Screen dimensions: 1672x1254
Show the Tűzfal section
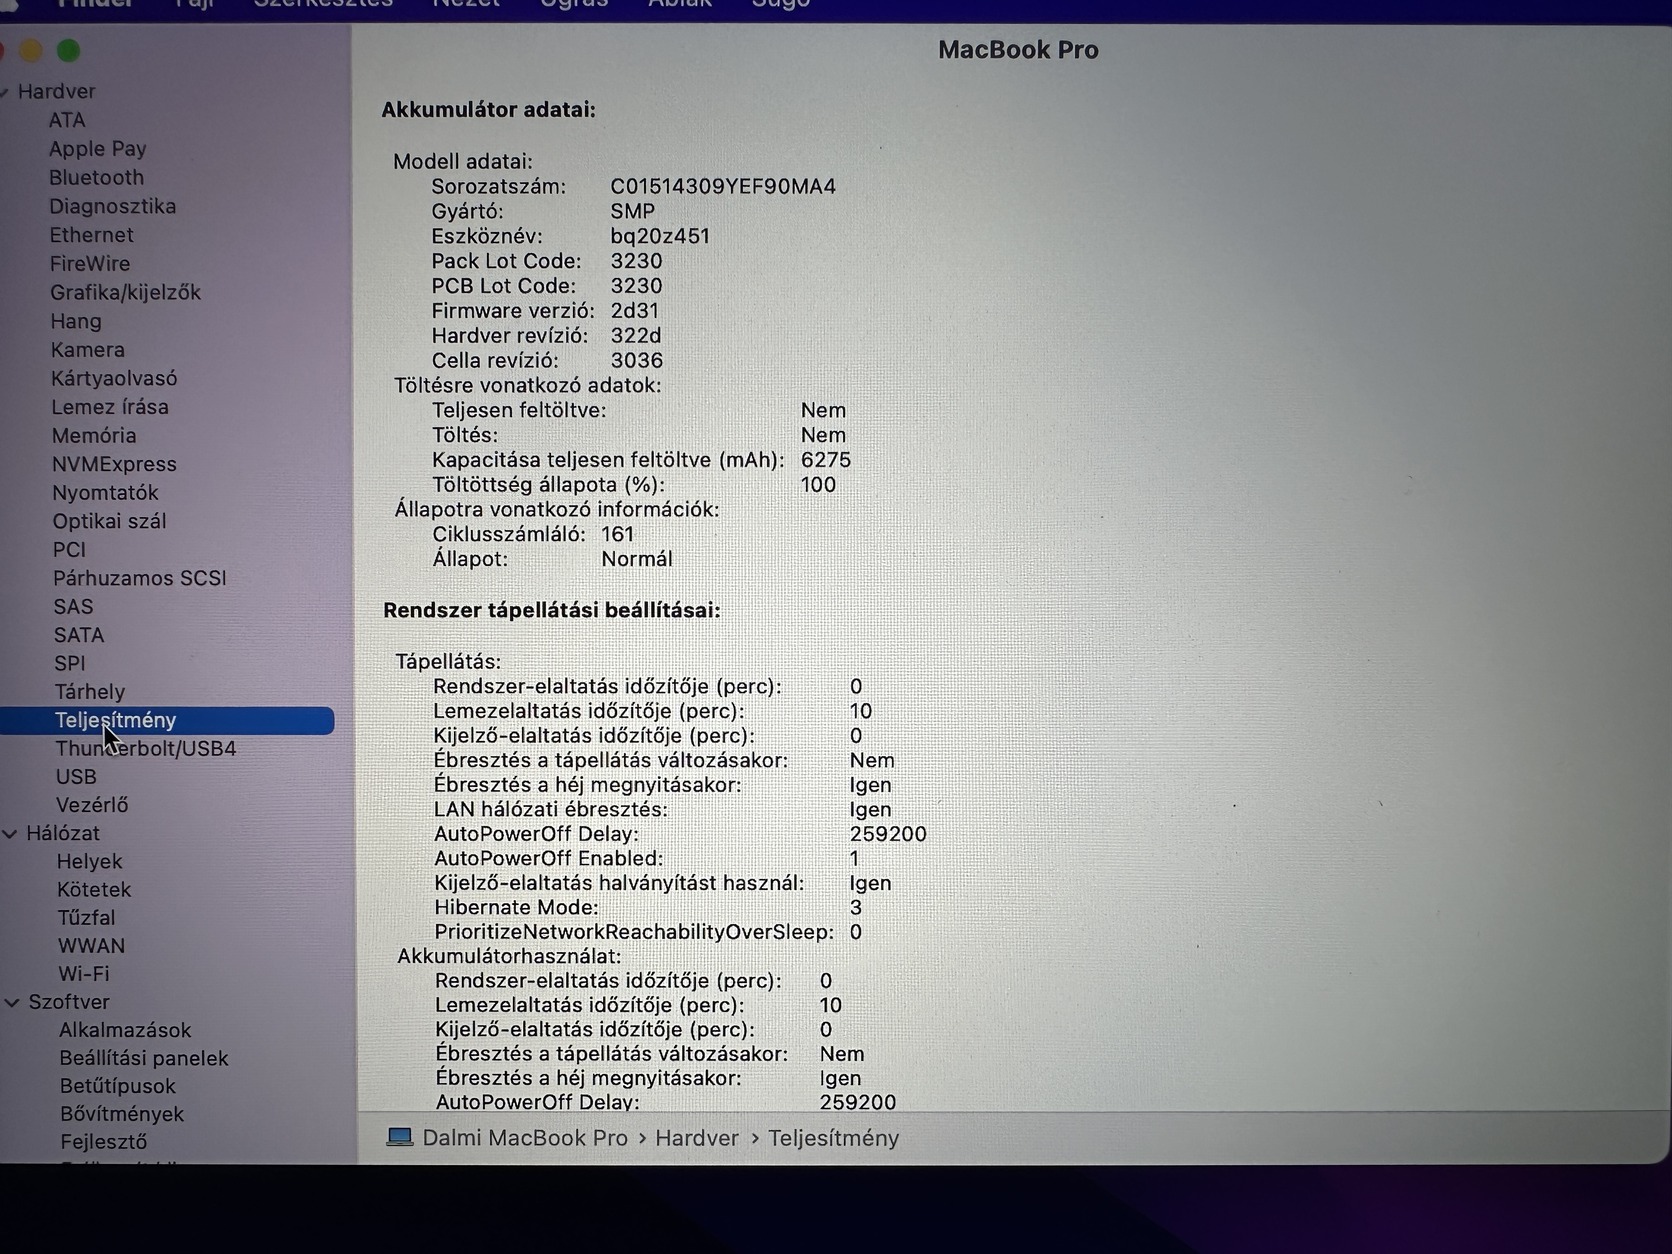[x=87, y=918]
